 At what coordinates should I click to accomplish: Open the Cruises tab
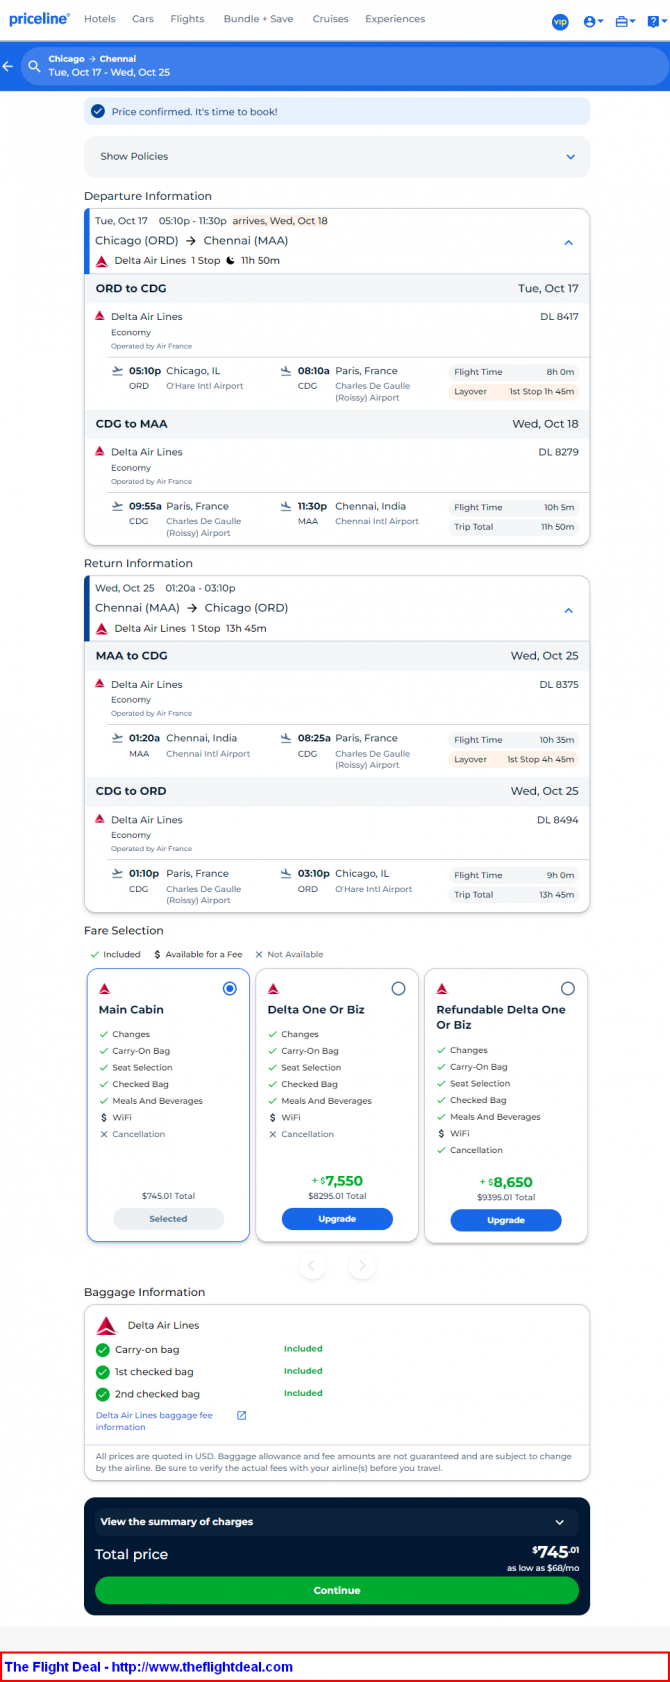click(330, 19)
